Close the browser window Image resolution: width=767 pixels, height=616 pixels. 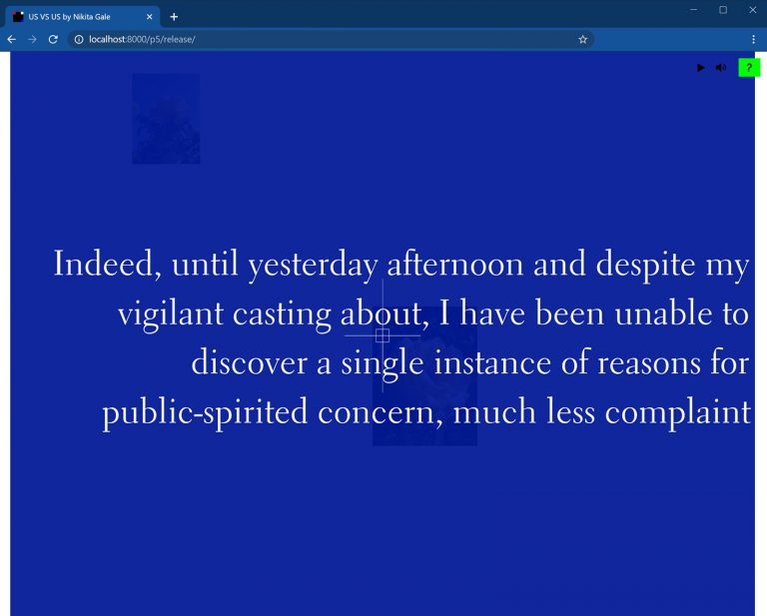[752, 10]
